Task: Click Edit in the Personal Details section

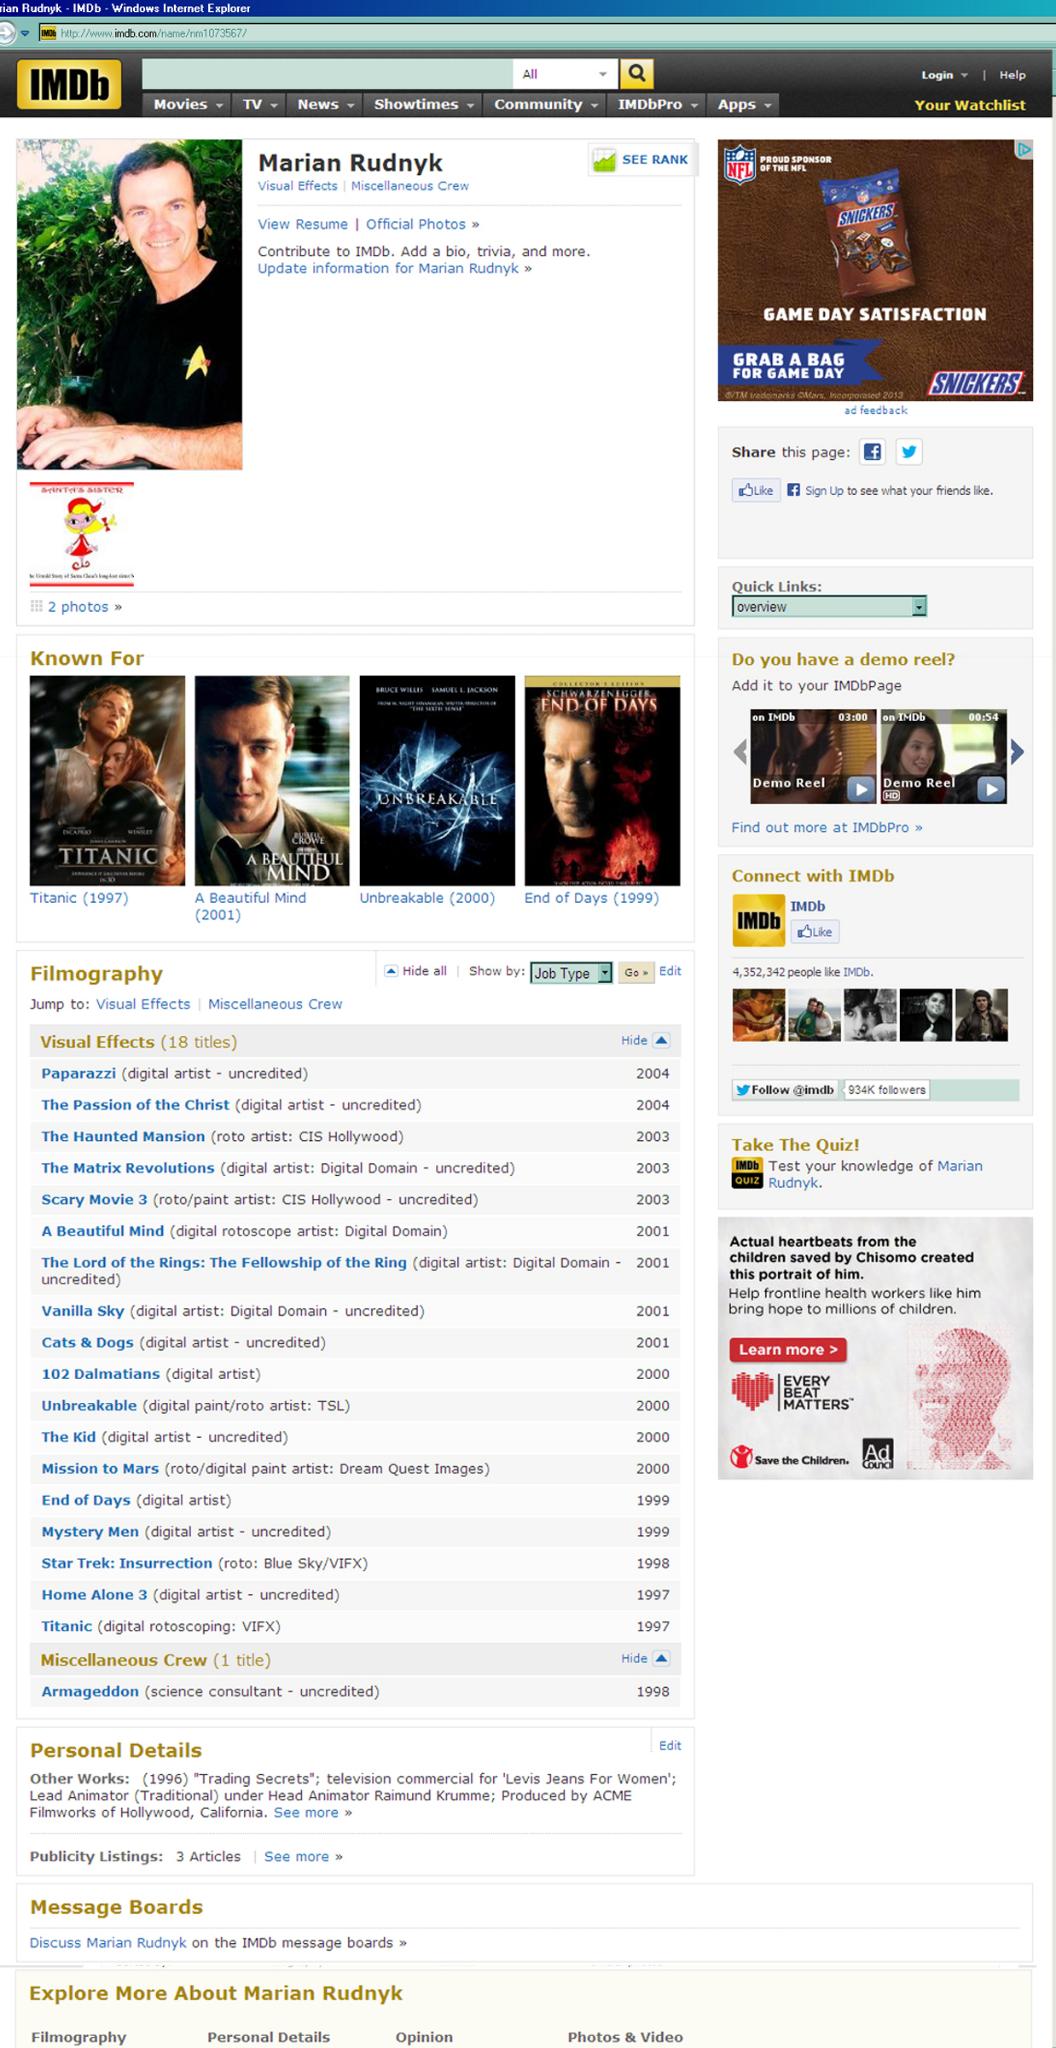Action: tap(670, 1745)
